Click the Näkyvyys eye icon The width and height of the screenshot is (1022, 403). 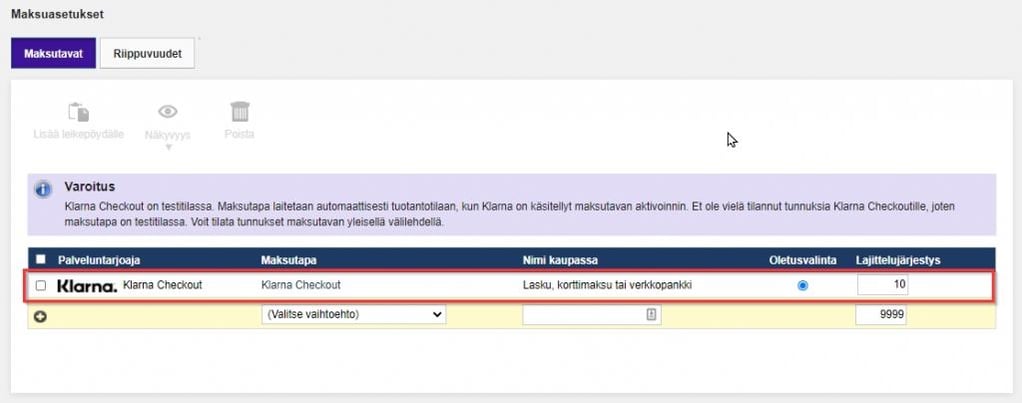(168, 112)
